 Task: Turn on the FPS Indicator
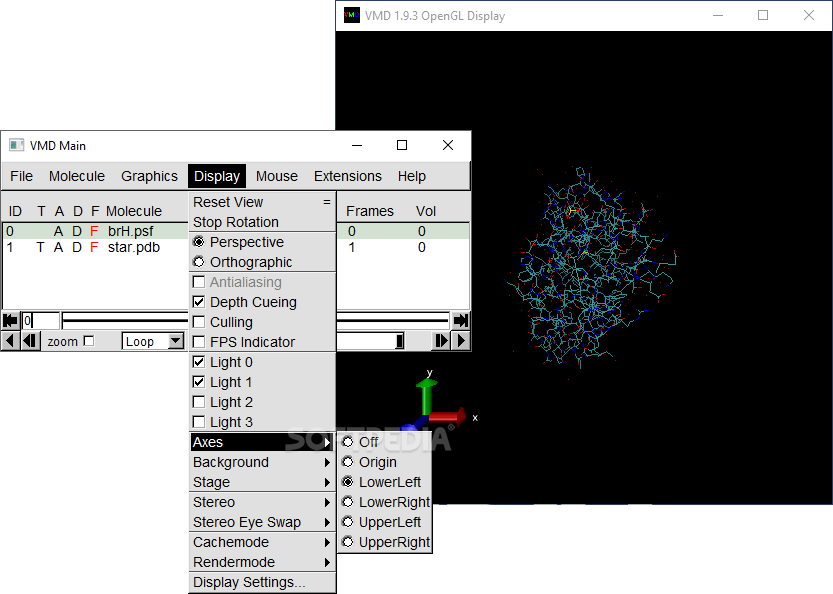[x=199, y=342]
